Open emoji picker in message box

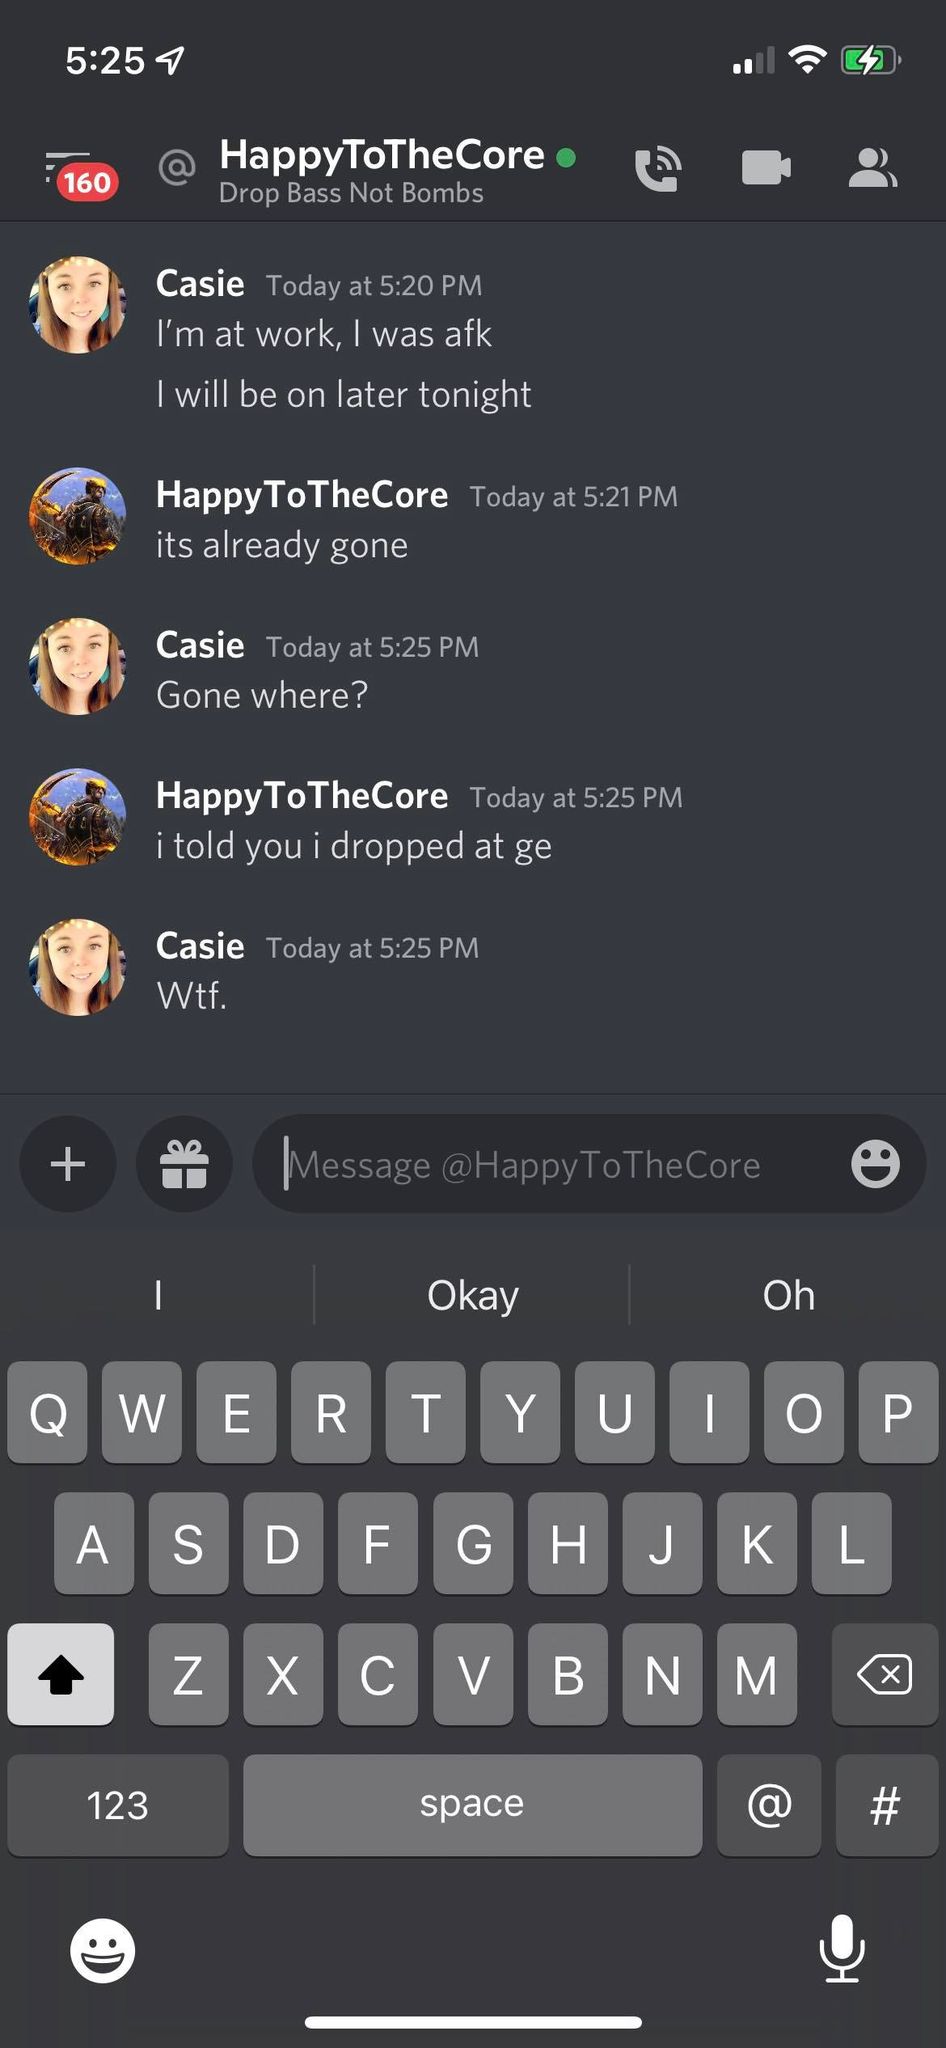(875, 1164)
